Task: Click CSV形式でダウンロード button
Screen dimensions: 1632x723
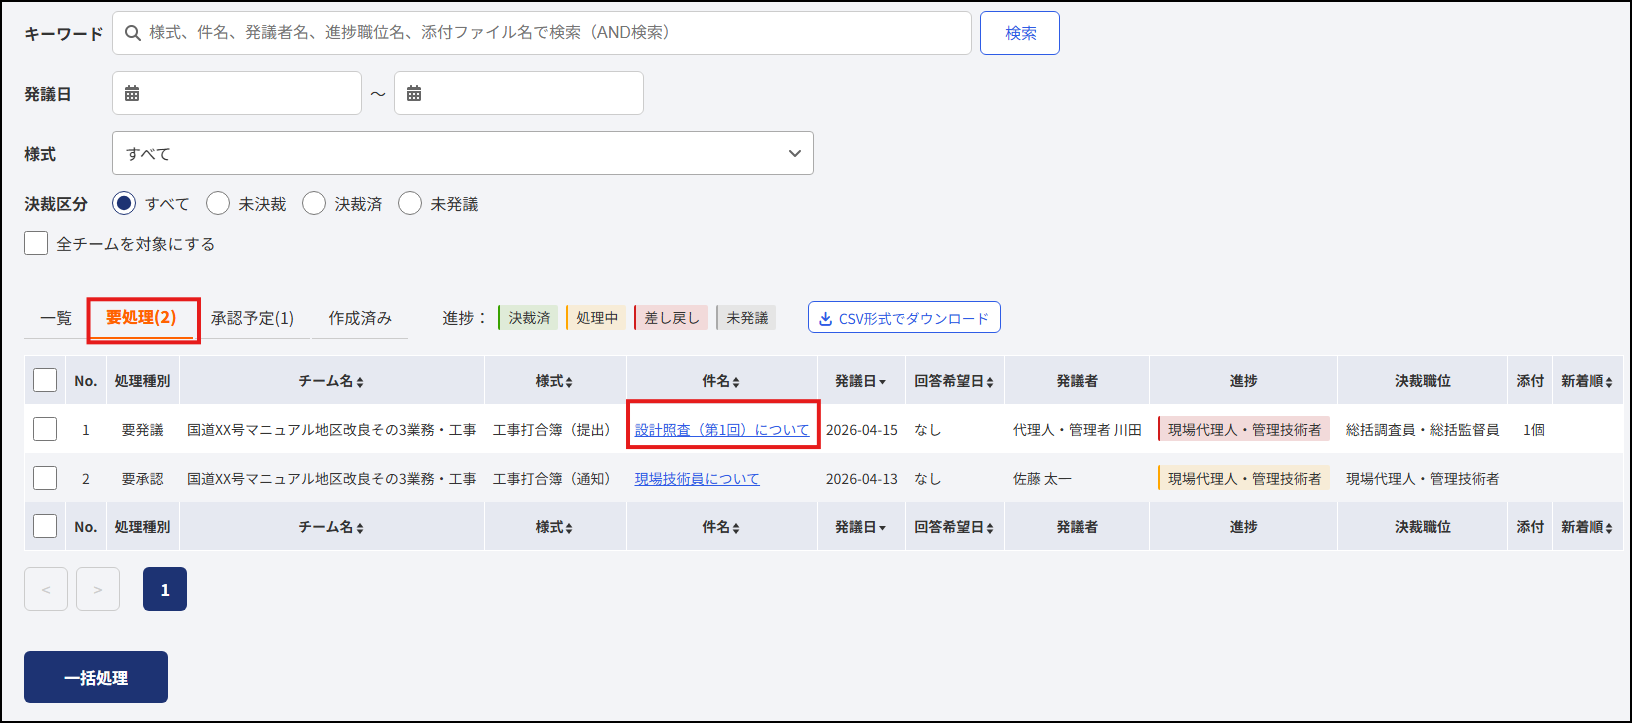Action: click(x=904, y=318)
